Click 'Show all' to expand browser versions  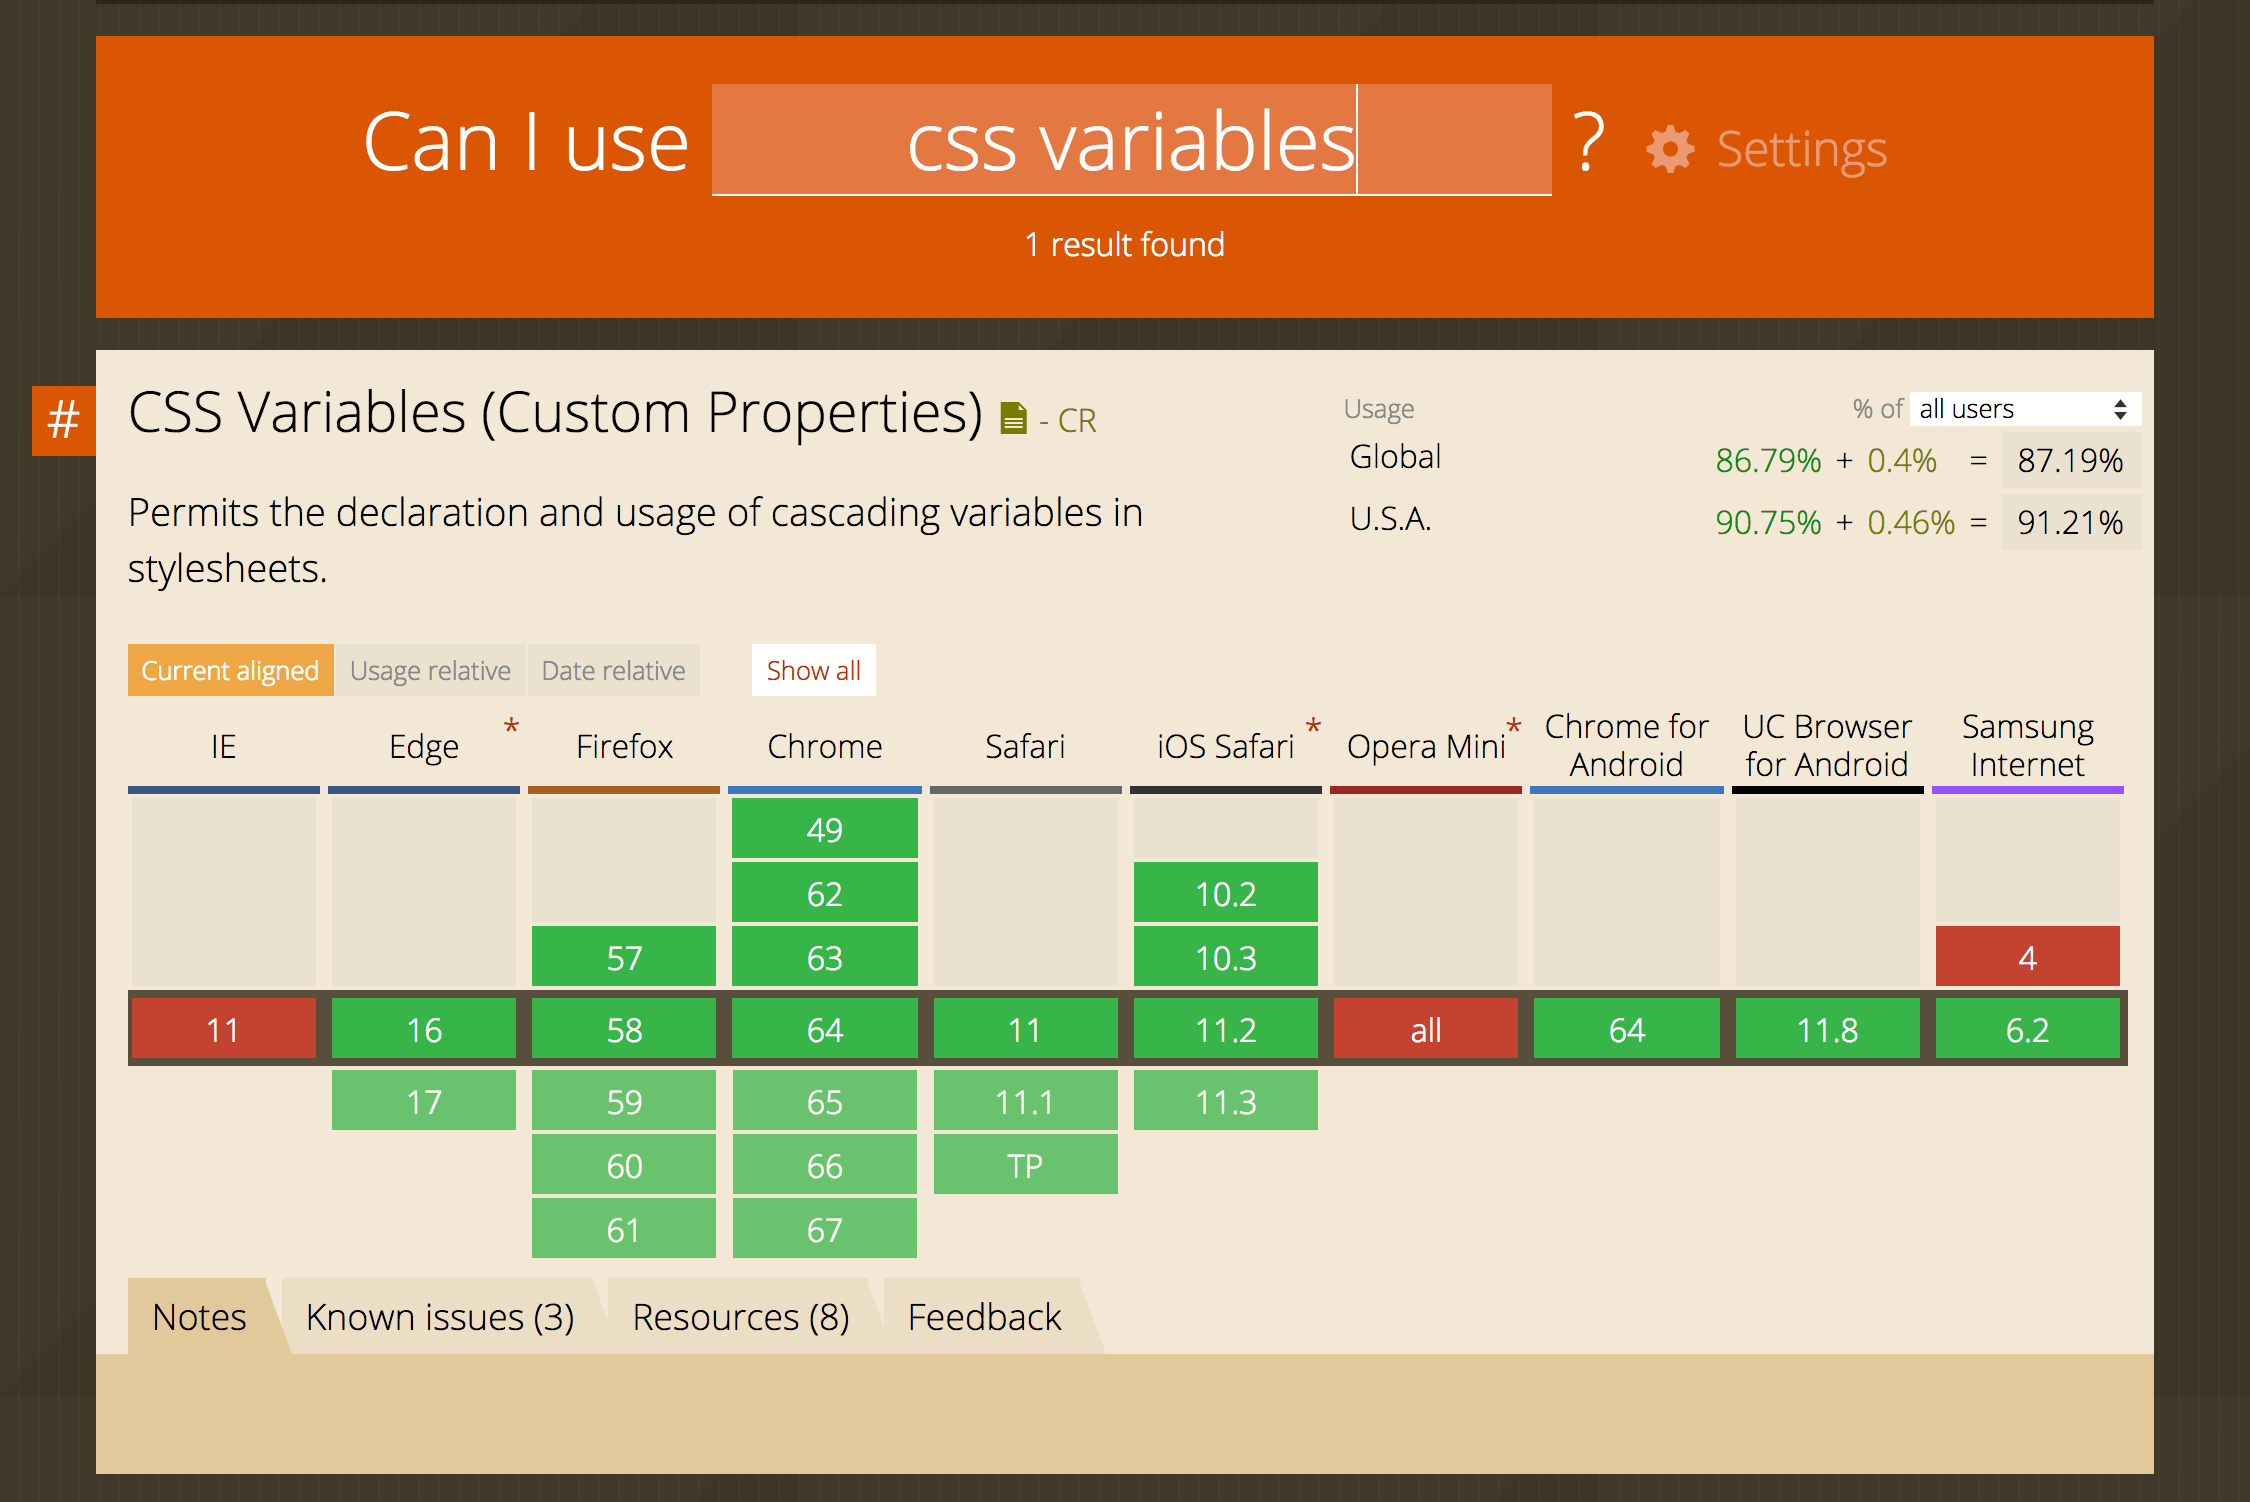tap(813, 671)
